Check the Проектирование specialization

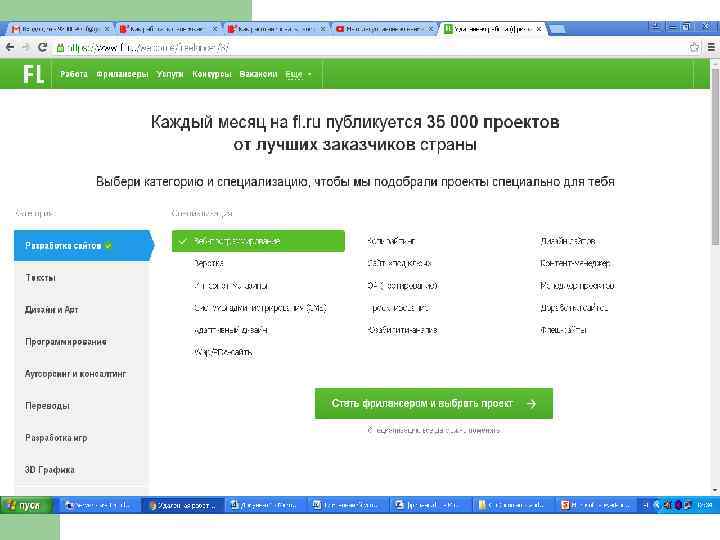click(x=399, y=308)
